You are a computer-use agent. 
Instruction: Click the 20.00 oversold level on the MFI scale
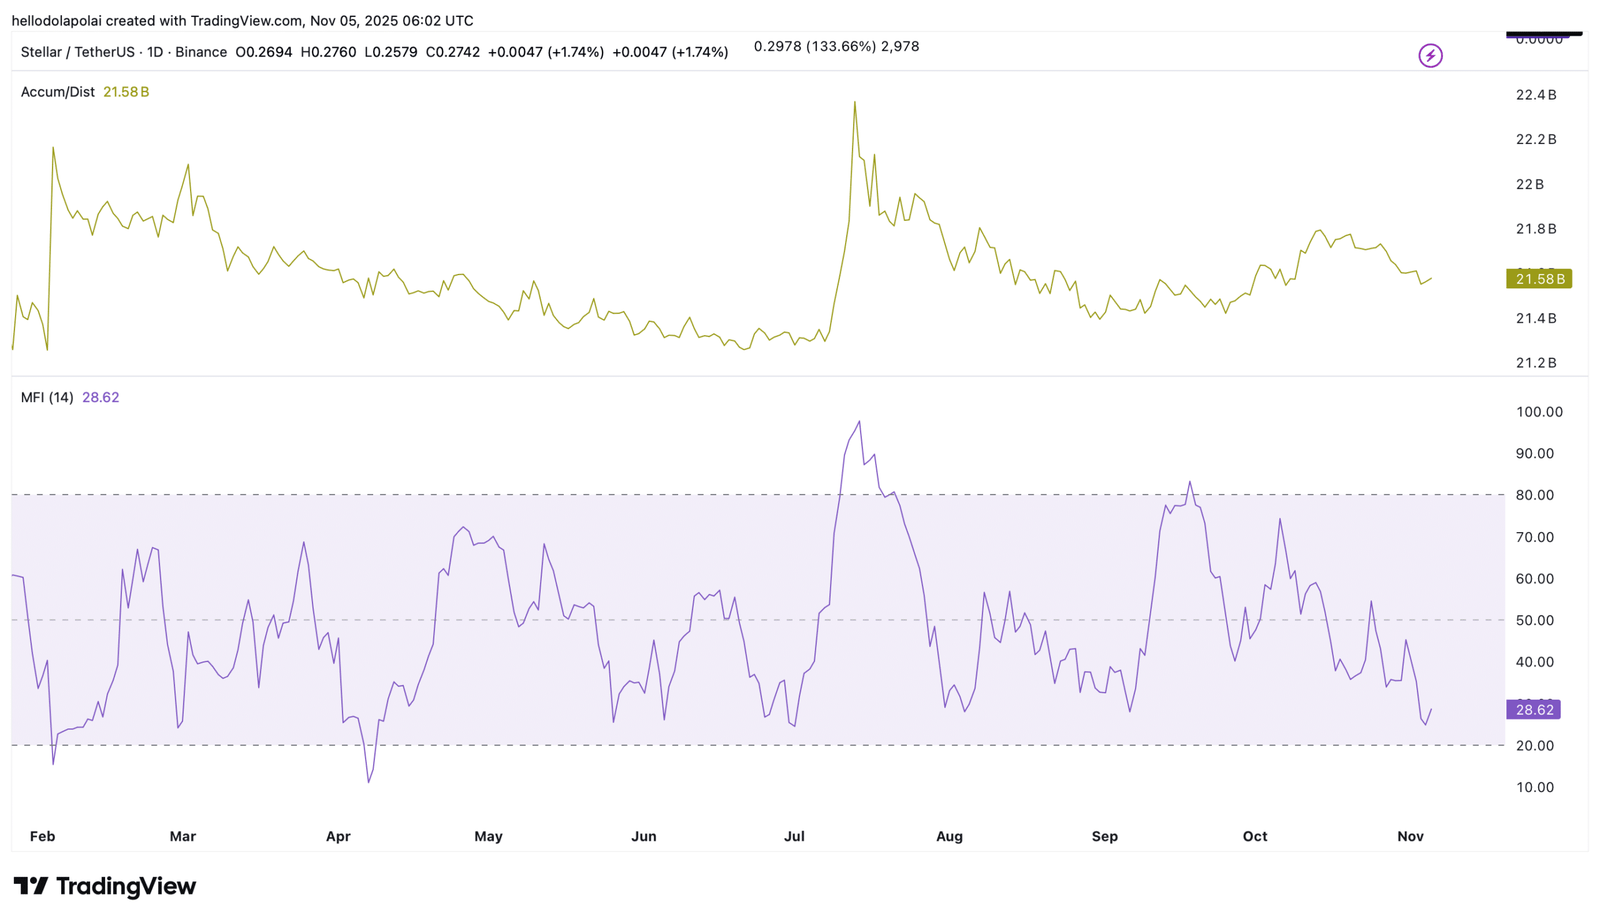tap(1535, 746)
